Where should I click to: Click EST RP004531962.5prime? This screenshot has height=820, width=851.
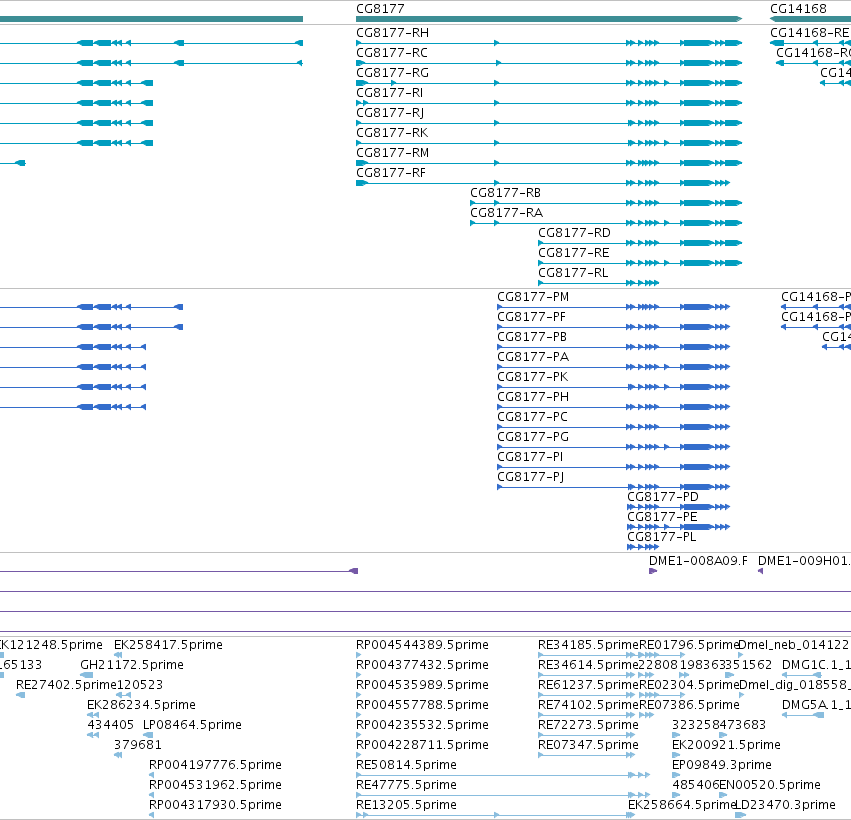coord(215,785)
